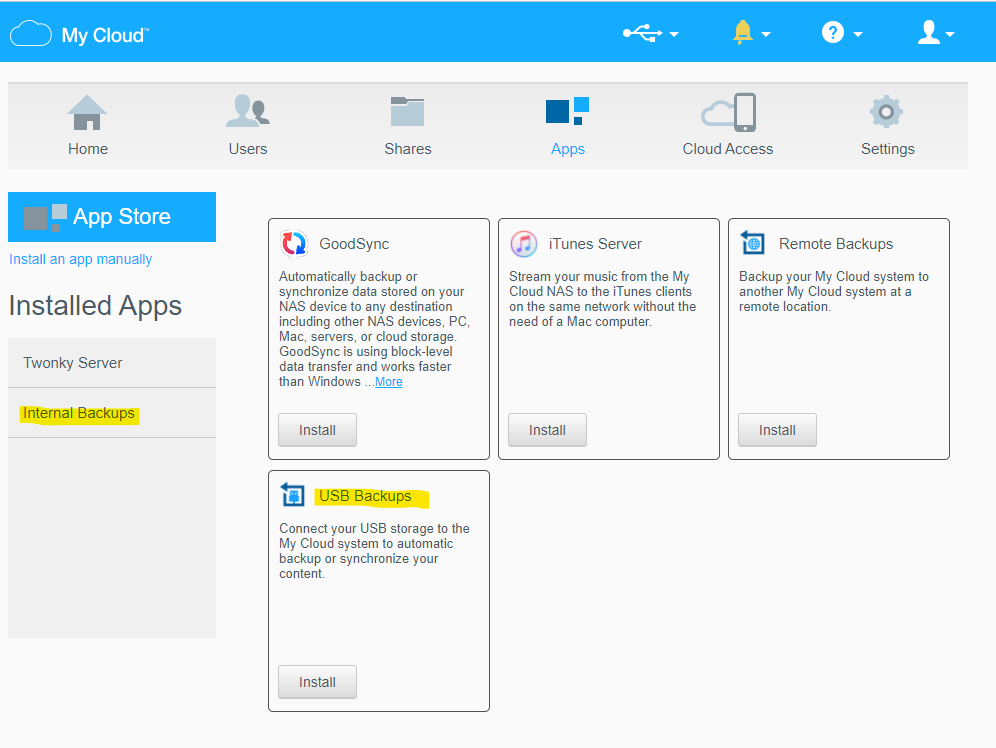Click the App Store squares icon
Image resolution: width=996 pixels, height=748 pixels.
tap(45, 218)
